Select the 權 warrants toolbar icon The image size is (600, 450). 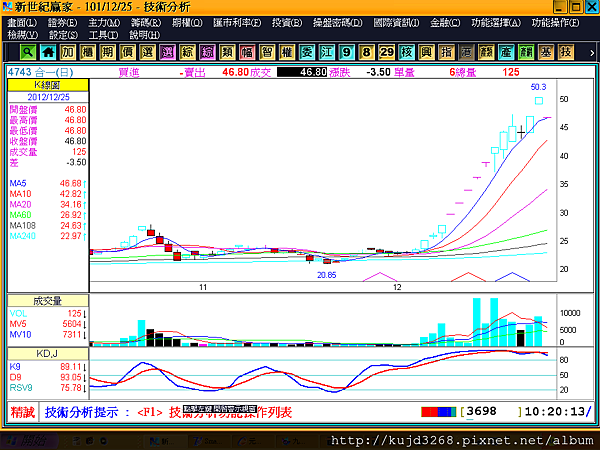[287, 52]
